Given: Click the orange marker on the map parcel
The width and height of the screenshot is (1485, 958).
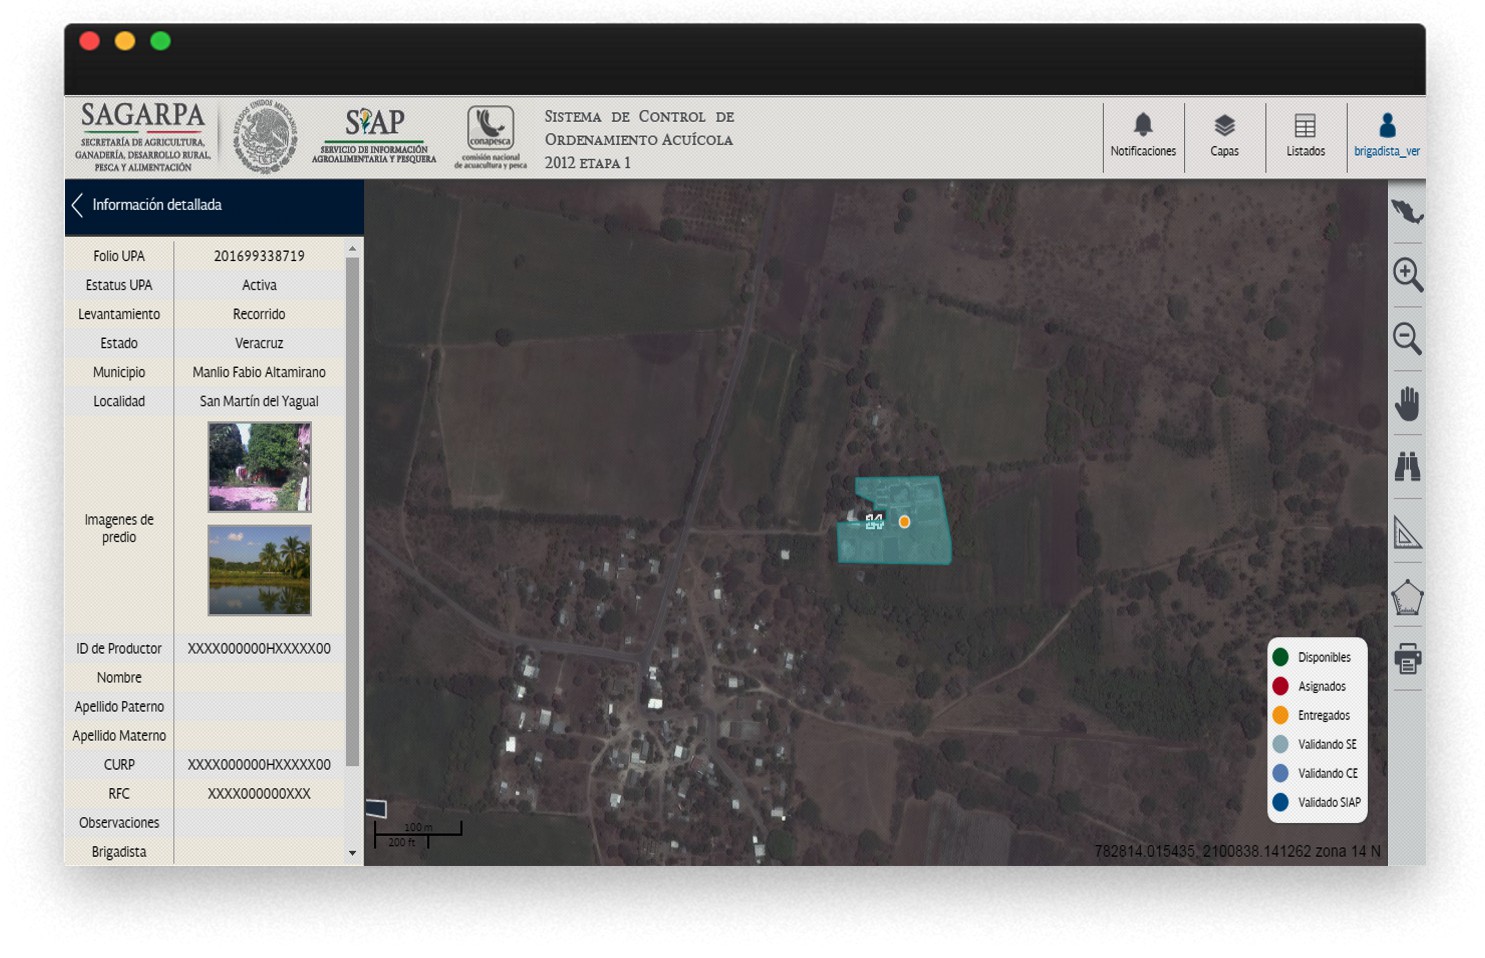Looking at the screenshot, I should [904, 521].
